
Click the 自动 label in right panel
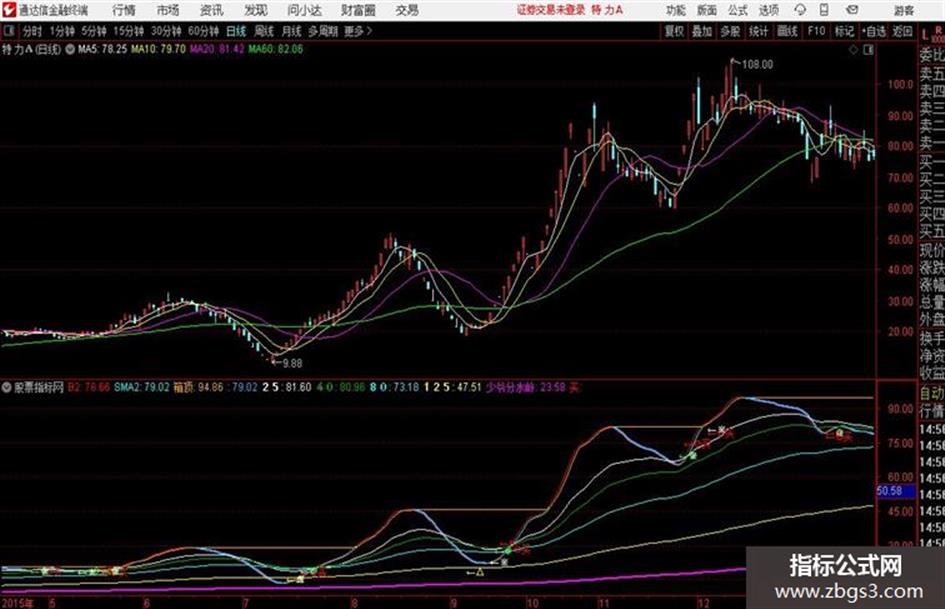932,394
